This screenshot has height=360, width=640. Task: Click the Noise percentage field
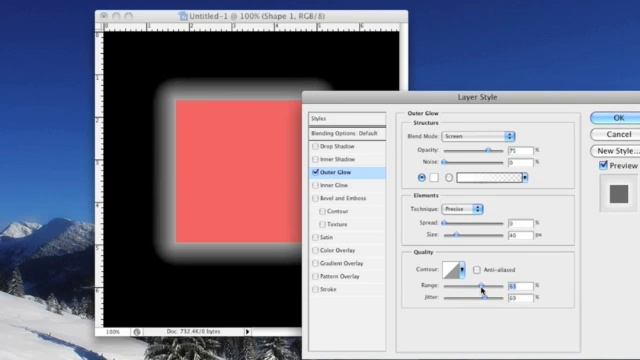tap(520, 162)
